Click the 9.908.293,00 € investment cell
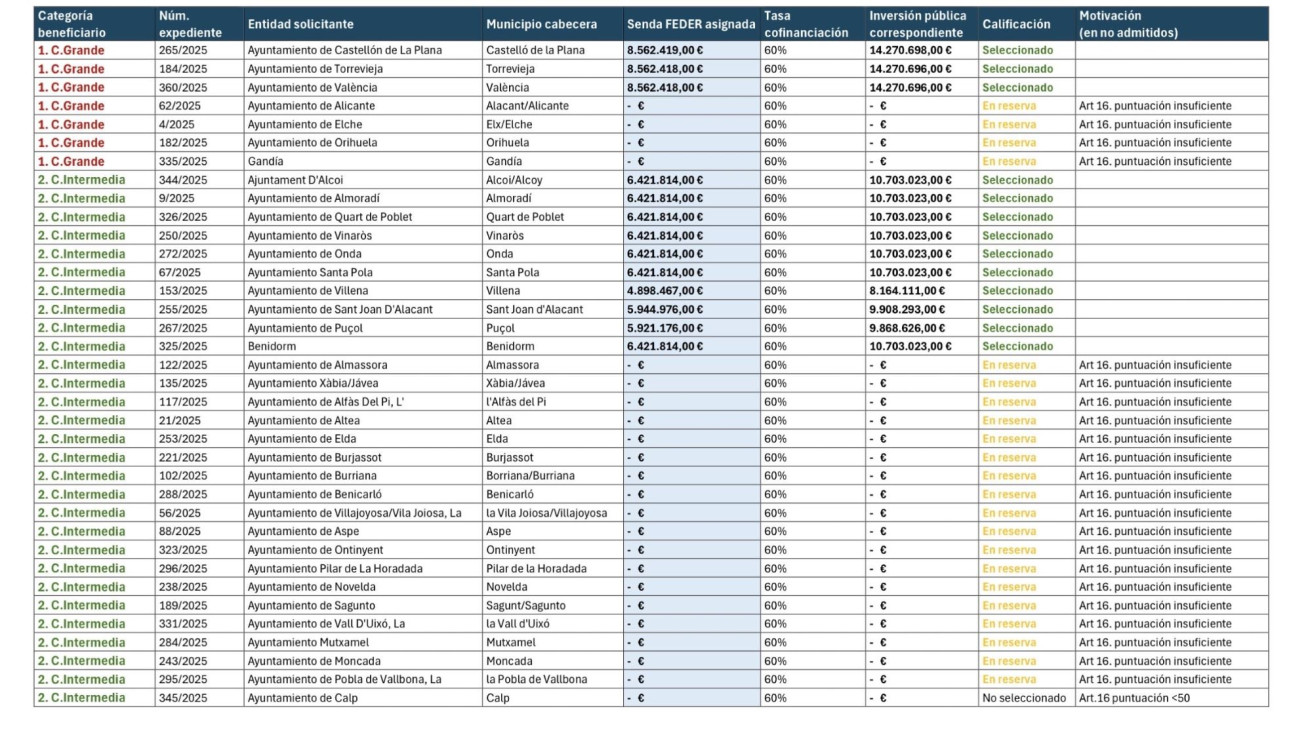The width and height of the screenshot is (1308, 735). [x=910, y=309]
